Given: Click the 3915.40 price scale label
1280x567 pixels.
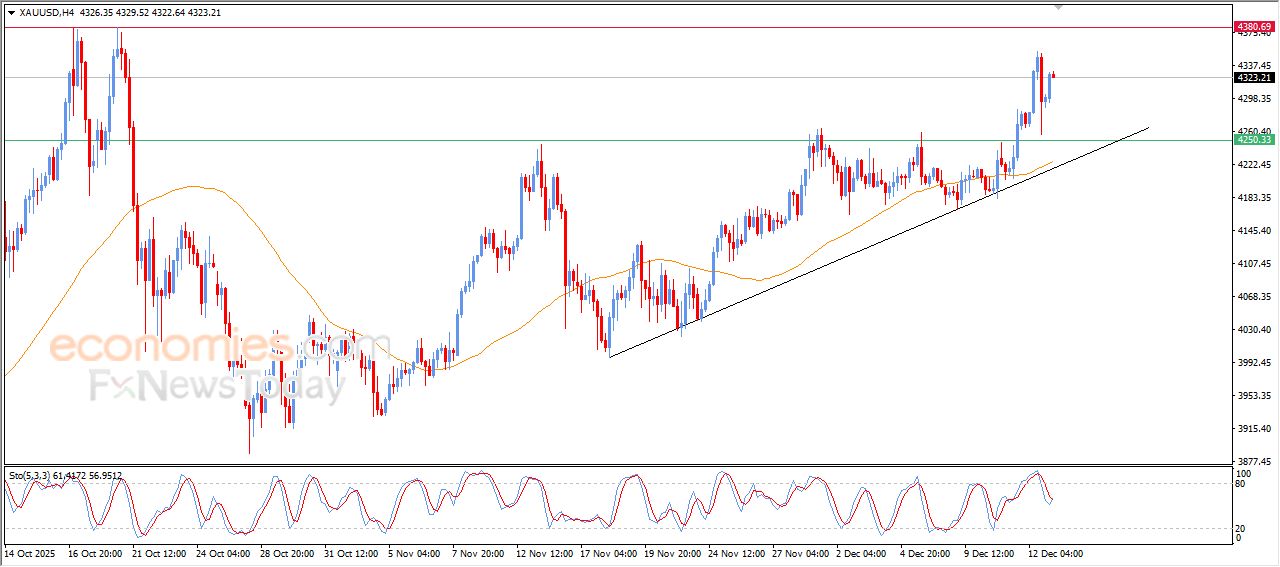Looking at the screenshot, I should click(x=1253, y=429).
